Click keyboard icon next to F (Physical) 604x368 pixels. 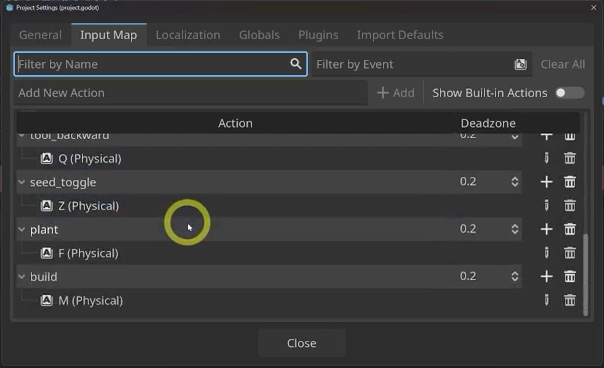pos(47,253)
